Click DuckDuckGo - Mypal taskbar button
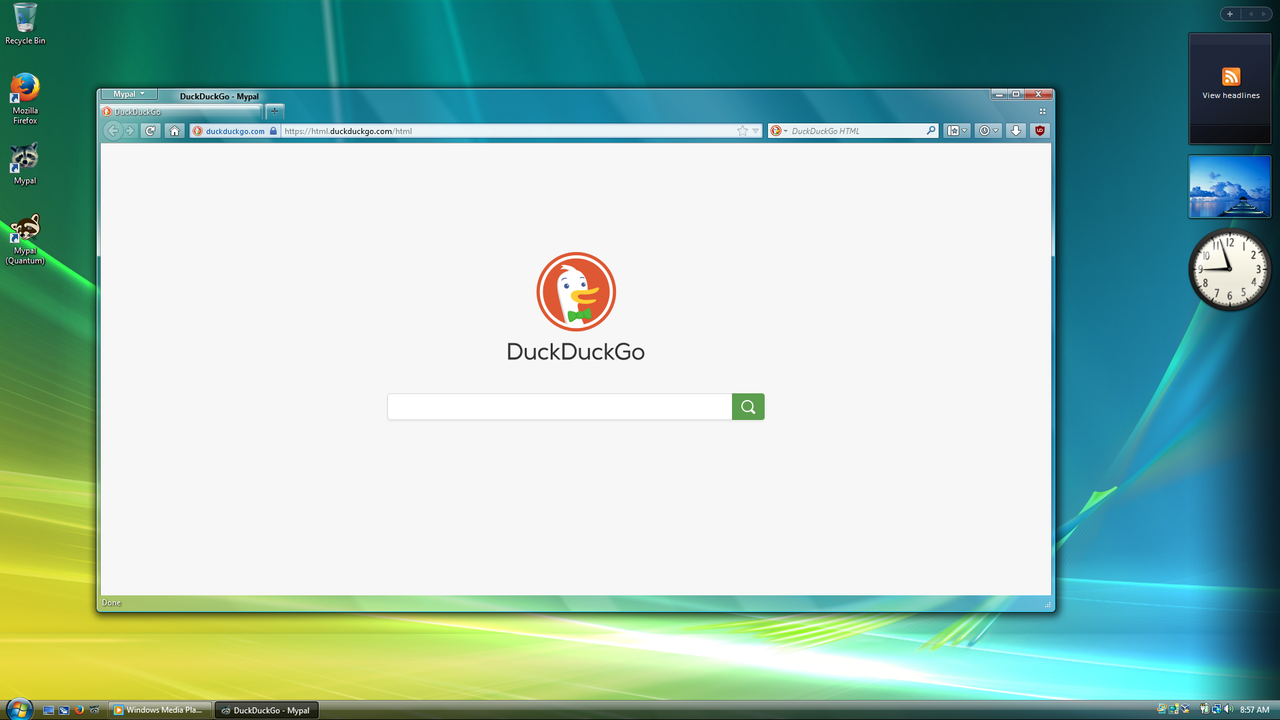Viewport: 1280px width, 720px height. (x=266, y=710)
